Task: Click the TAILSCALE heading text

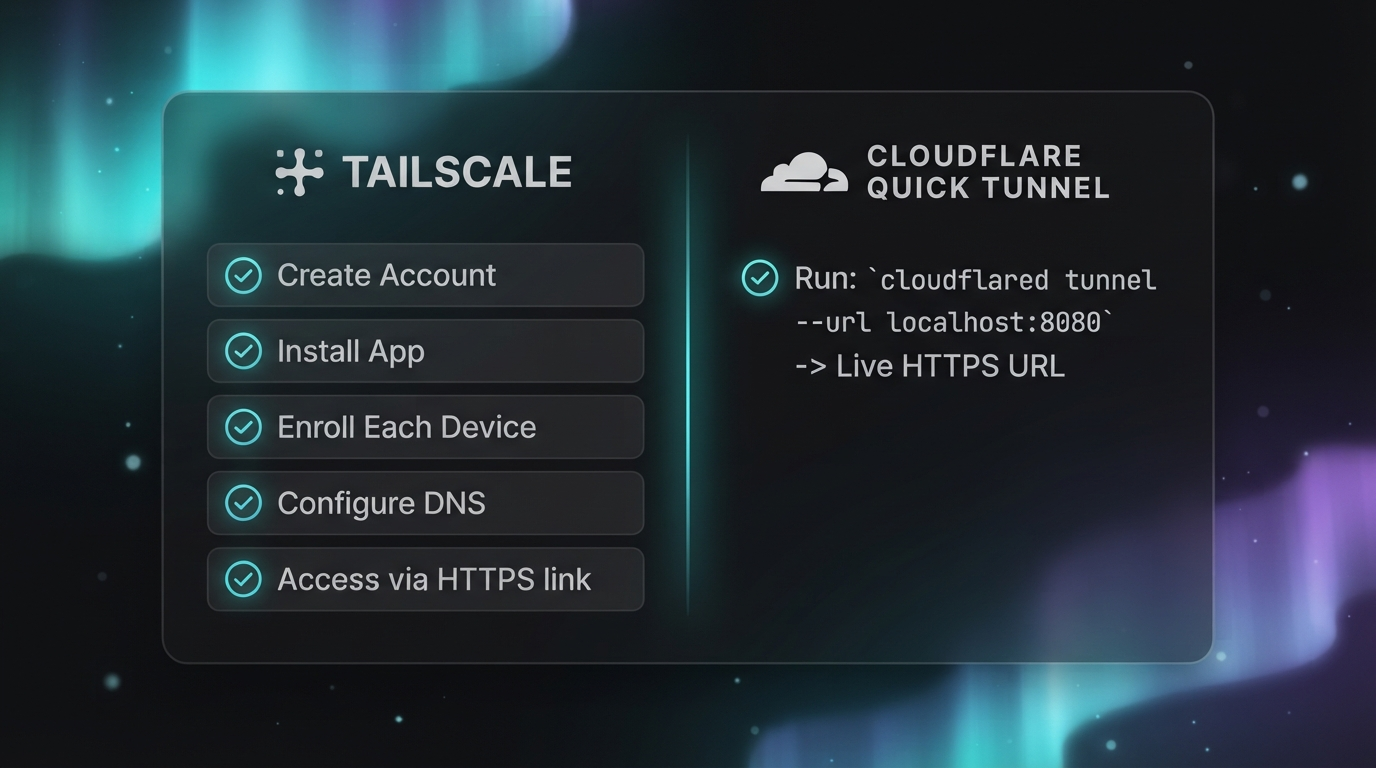Action: tap(457, 172)
